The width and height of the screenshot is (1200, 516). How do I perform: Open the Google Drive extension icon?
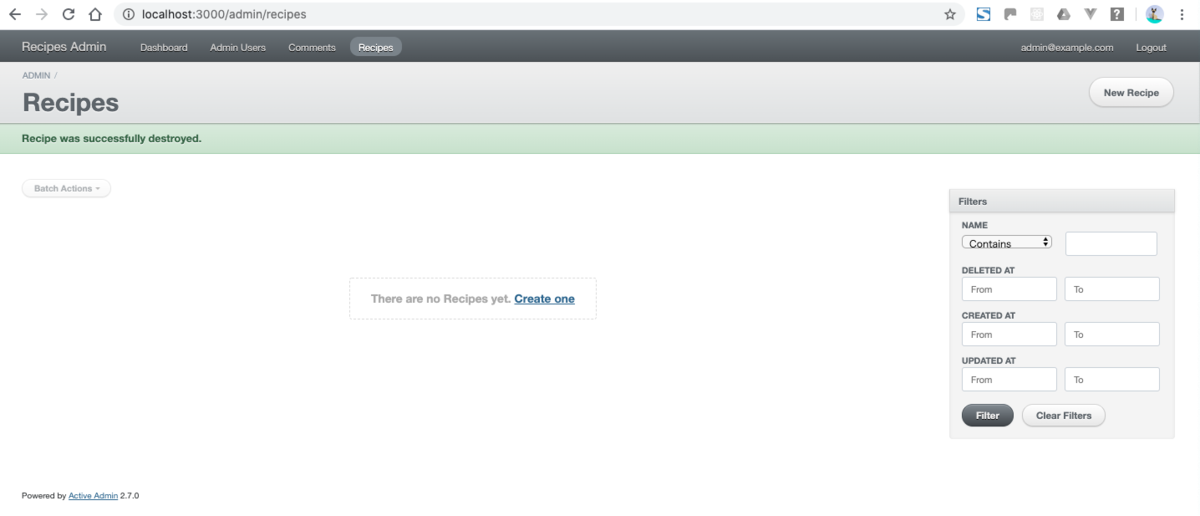point(1064,15)
